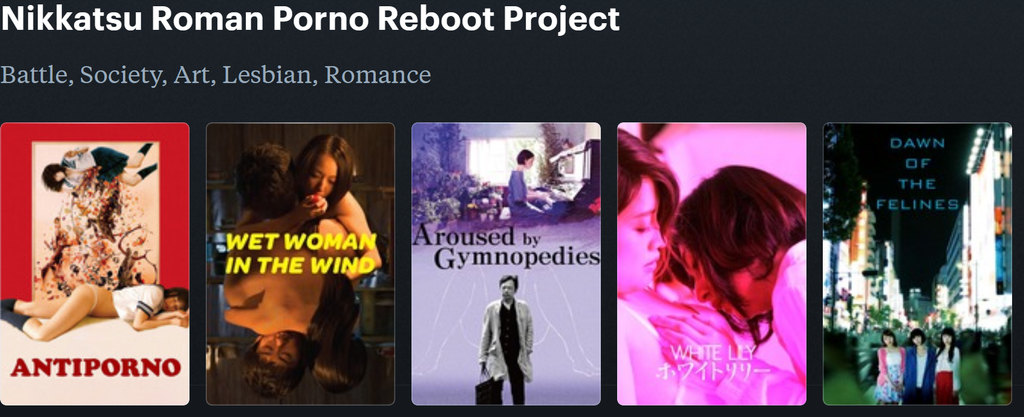Open the Antiporno movie poster

(x=95, y=264)
